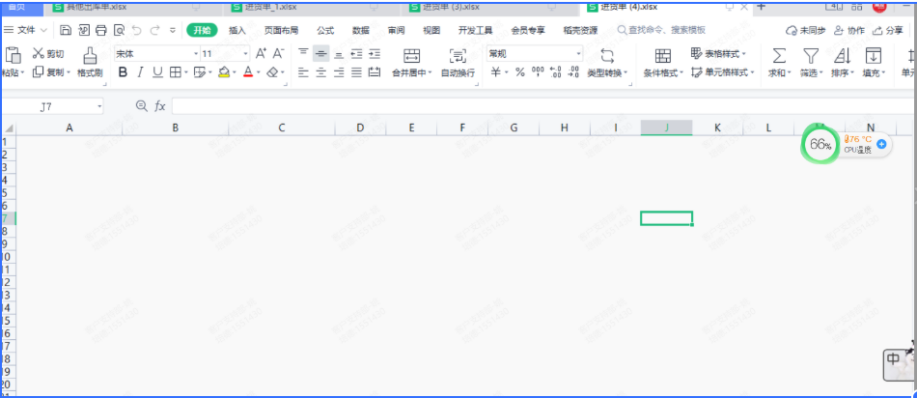Click the Print icon in quick access toolbar
Image resolution: width=917 pixels, height=398 pixels.
point(101,30)
